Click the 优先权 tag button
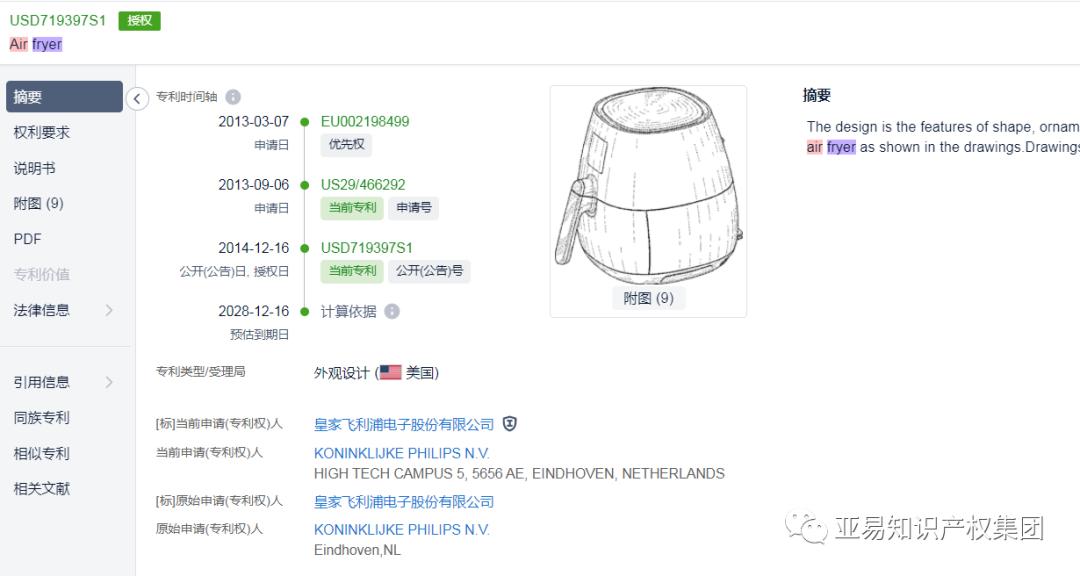 point(346,144)
